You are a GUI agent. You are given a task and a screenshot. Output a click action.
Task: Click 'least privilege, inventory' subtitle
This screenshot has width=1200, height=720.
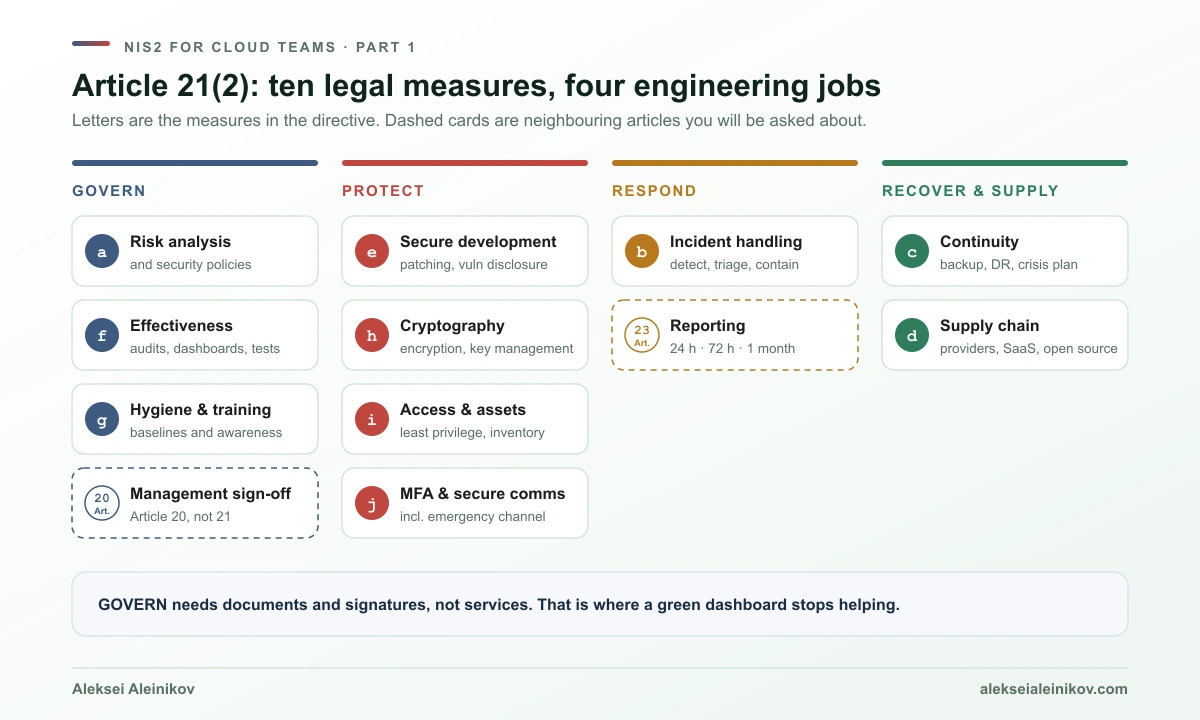pyautogui.click(x=472, y=433)
